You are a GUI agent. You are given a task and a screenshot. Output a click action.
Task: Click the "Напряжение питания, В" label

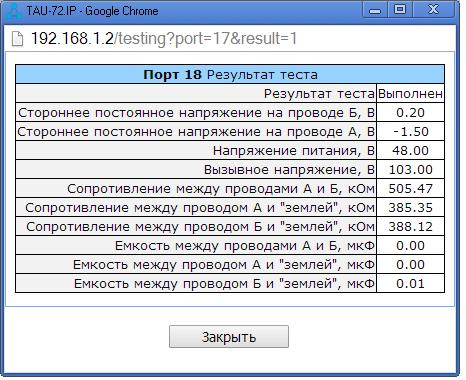[294, 151]
